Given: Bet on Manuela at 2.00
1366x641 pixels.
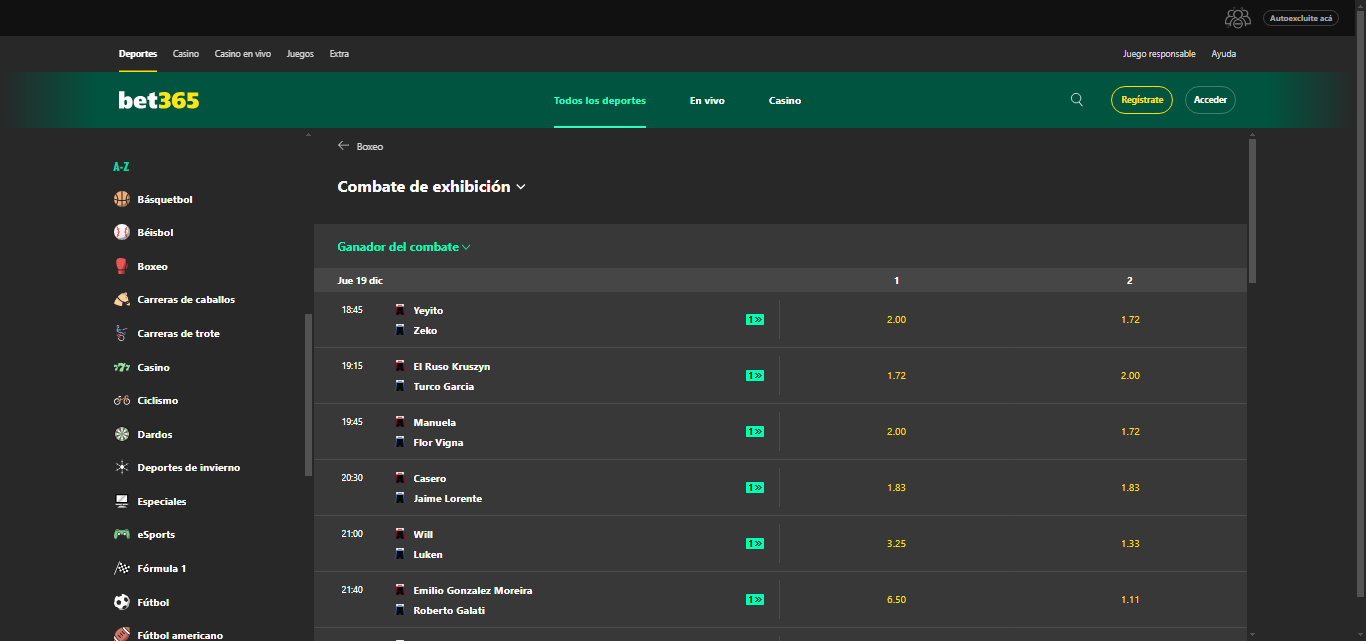Looking at the screenshot, I should click(896, 432).
